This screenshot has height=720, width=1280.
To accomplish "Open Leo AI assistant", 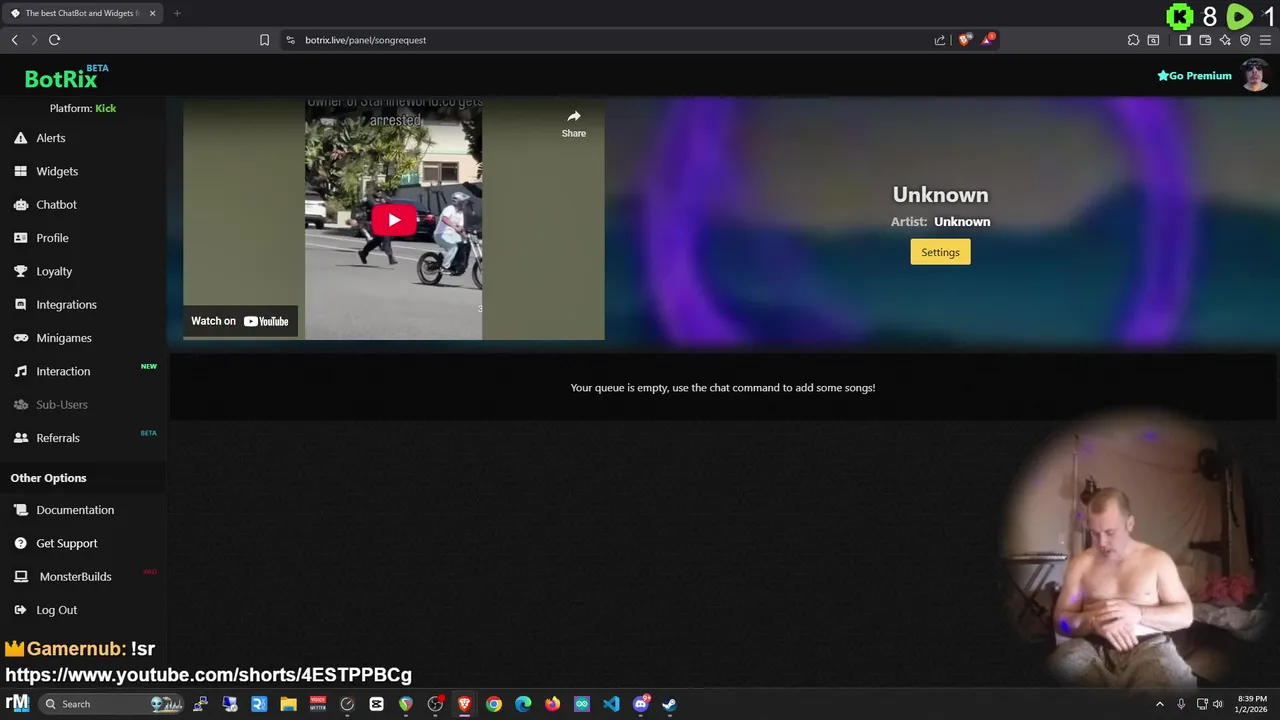I will click(1225, 40).
